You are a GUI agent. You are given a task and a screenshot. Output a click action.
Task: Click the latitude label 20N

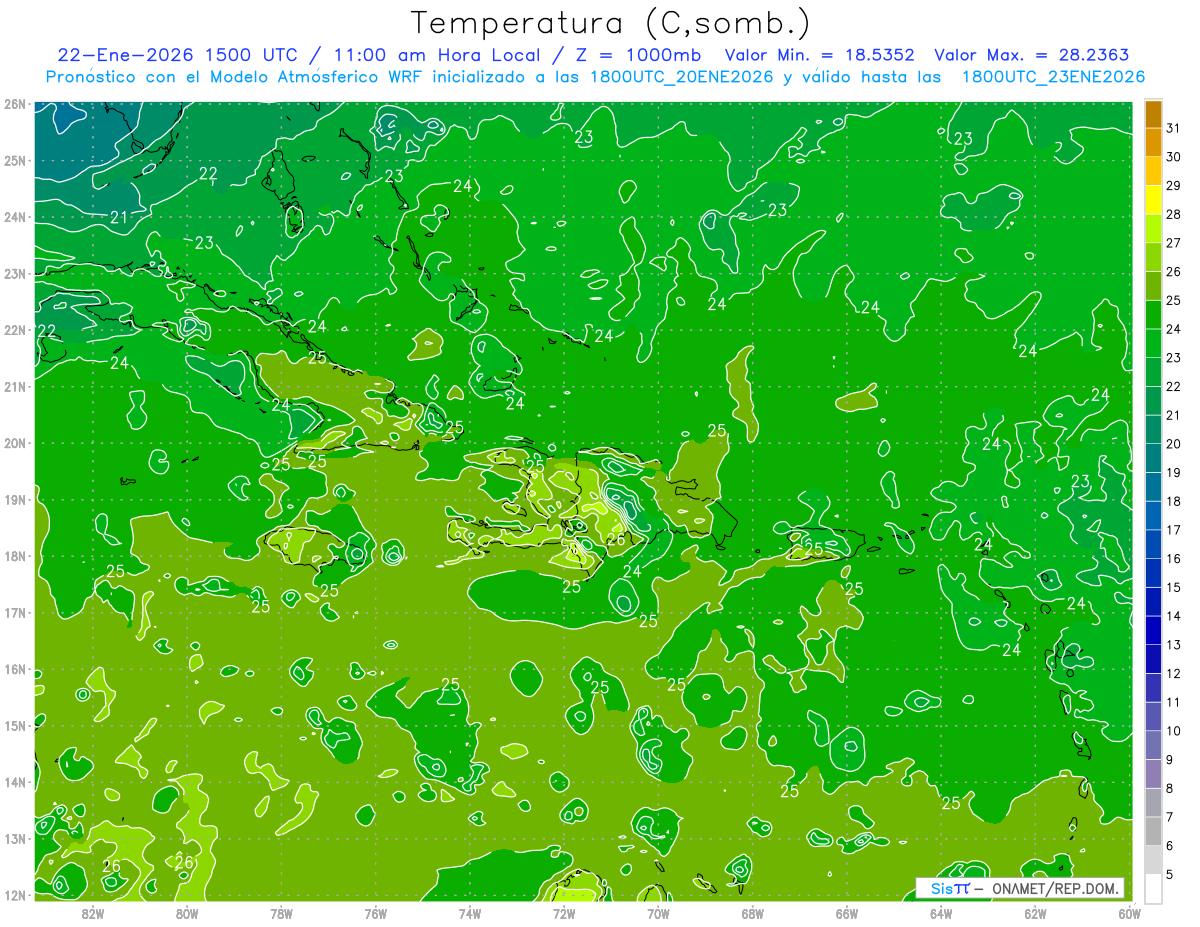click(15, 443)
